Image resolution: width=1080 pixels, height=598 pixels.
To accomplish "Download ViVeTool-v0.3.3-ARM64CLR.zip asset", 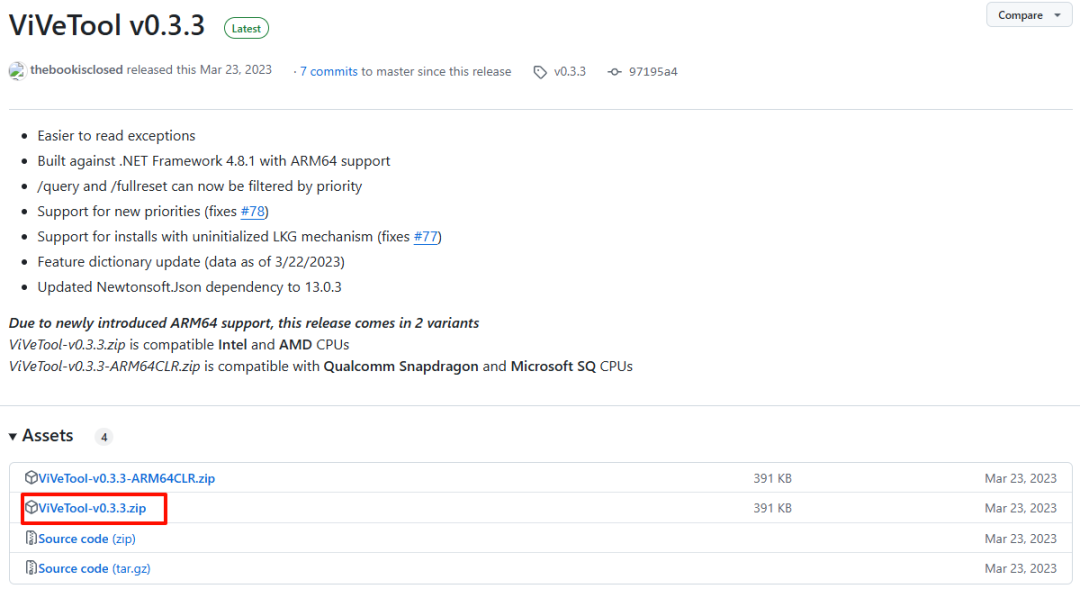I will pos(126,478).
